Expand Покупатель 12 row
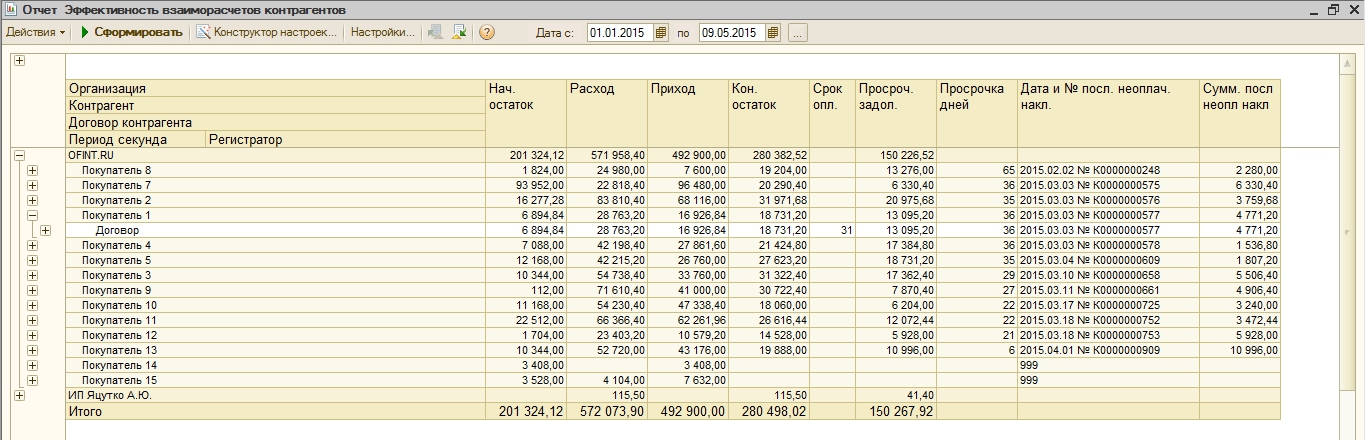The image size is (1365, 440). [x=32, y=335]
